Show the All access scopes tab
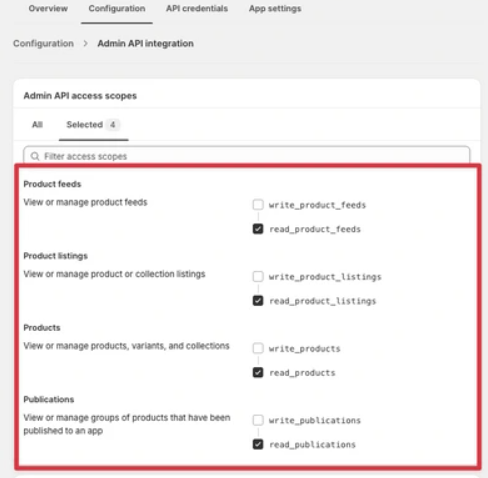Image resolution: width=488 pixels, height=478 pixels. (x=37, y=125)
